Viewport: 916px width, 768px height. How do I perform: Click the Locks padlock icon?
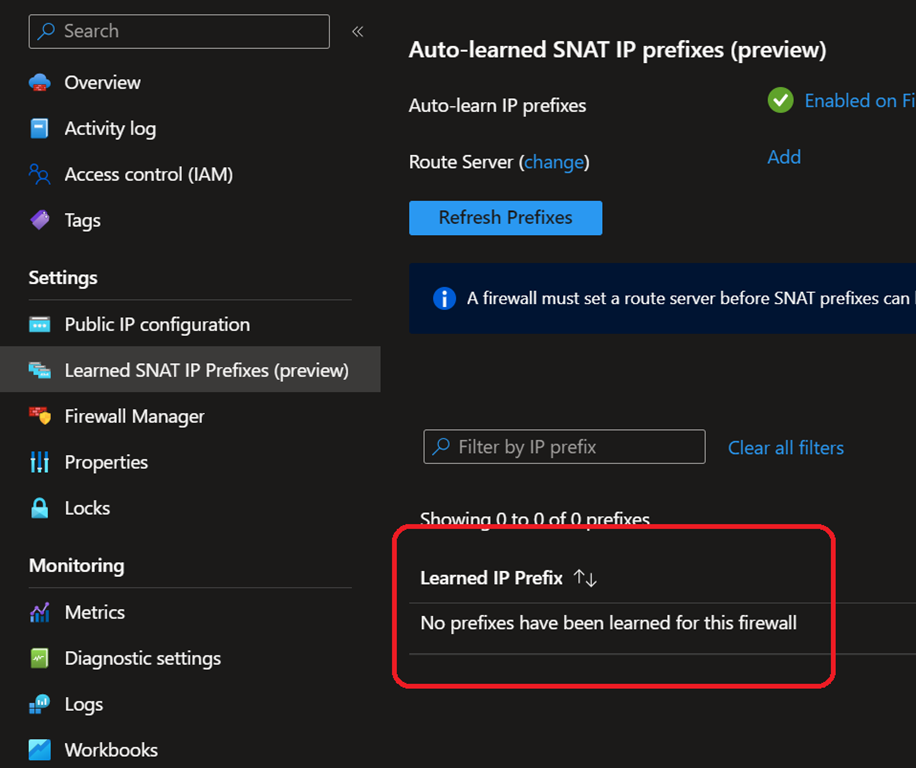(40, 508)
